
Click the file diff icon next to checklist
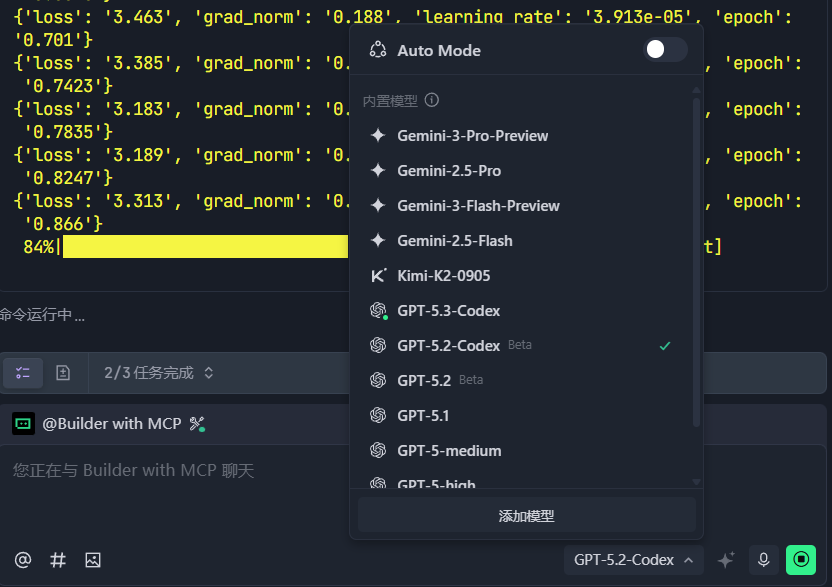tap(63, 372)
